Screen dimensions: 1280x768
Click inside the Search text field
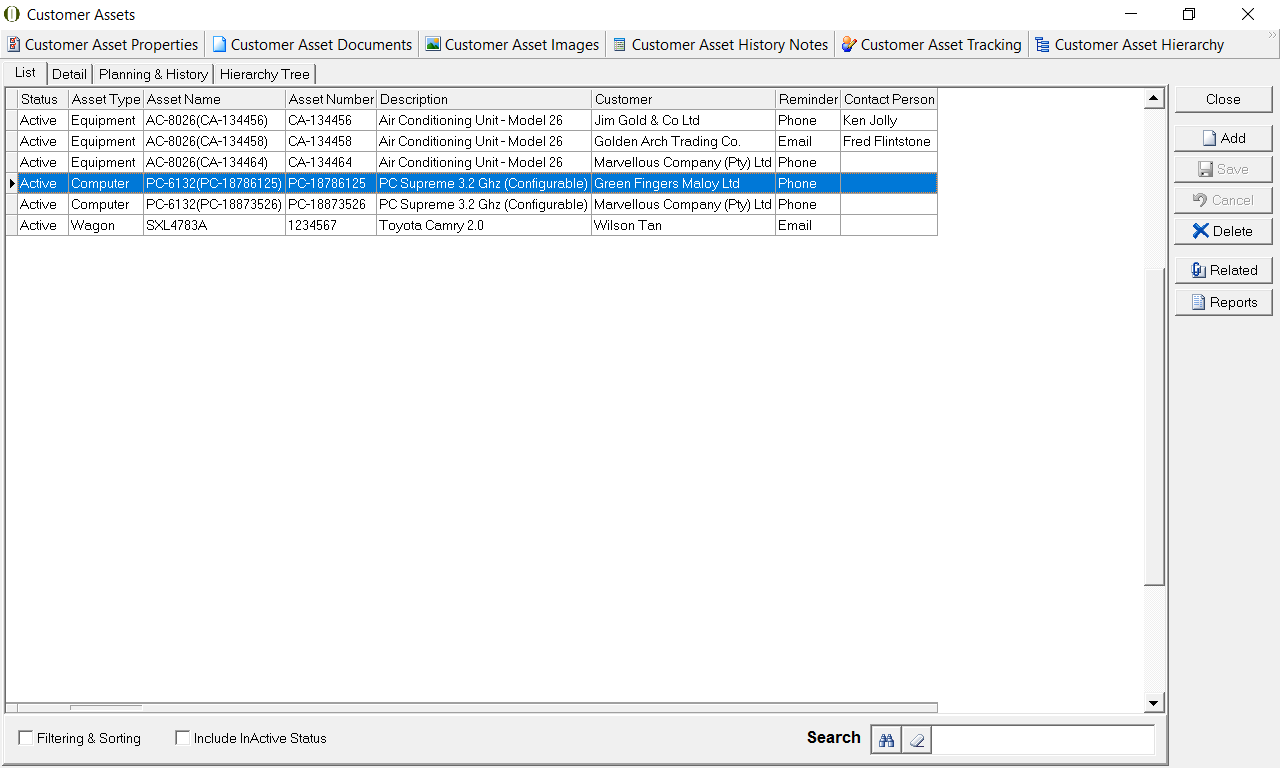point(1042,739)
